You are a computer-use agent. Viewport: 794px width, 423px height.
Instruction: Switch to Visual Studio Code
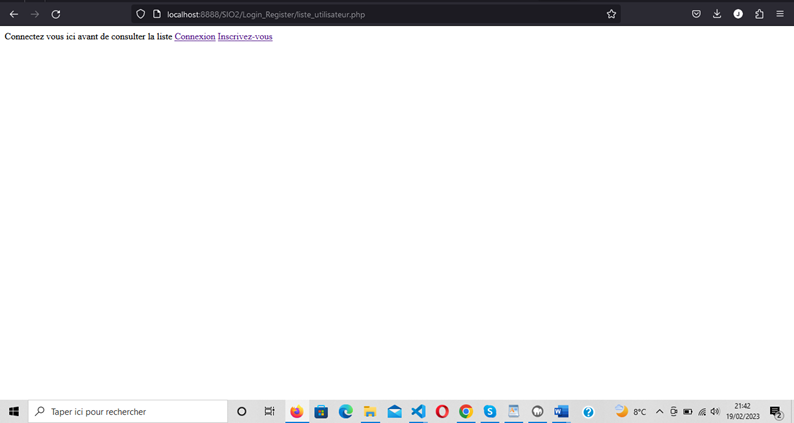[x=418, y=411]
